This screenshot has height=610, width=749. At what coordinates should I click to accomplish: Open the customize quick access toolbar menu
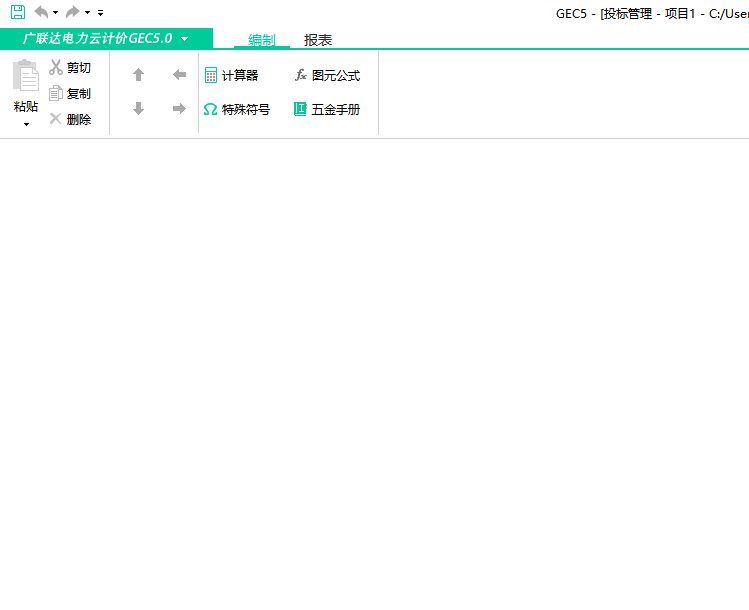pos(100,13)
